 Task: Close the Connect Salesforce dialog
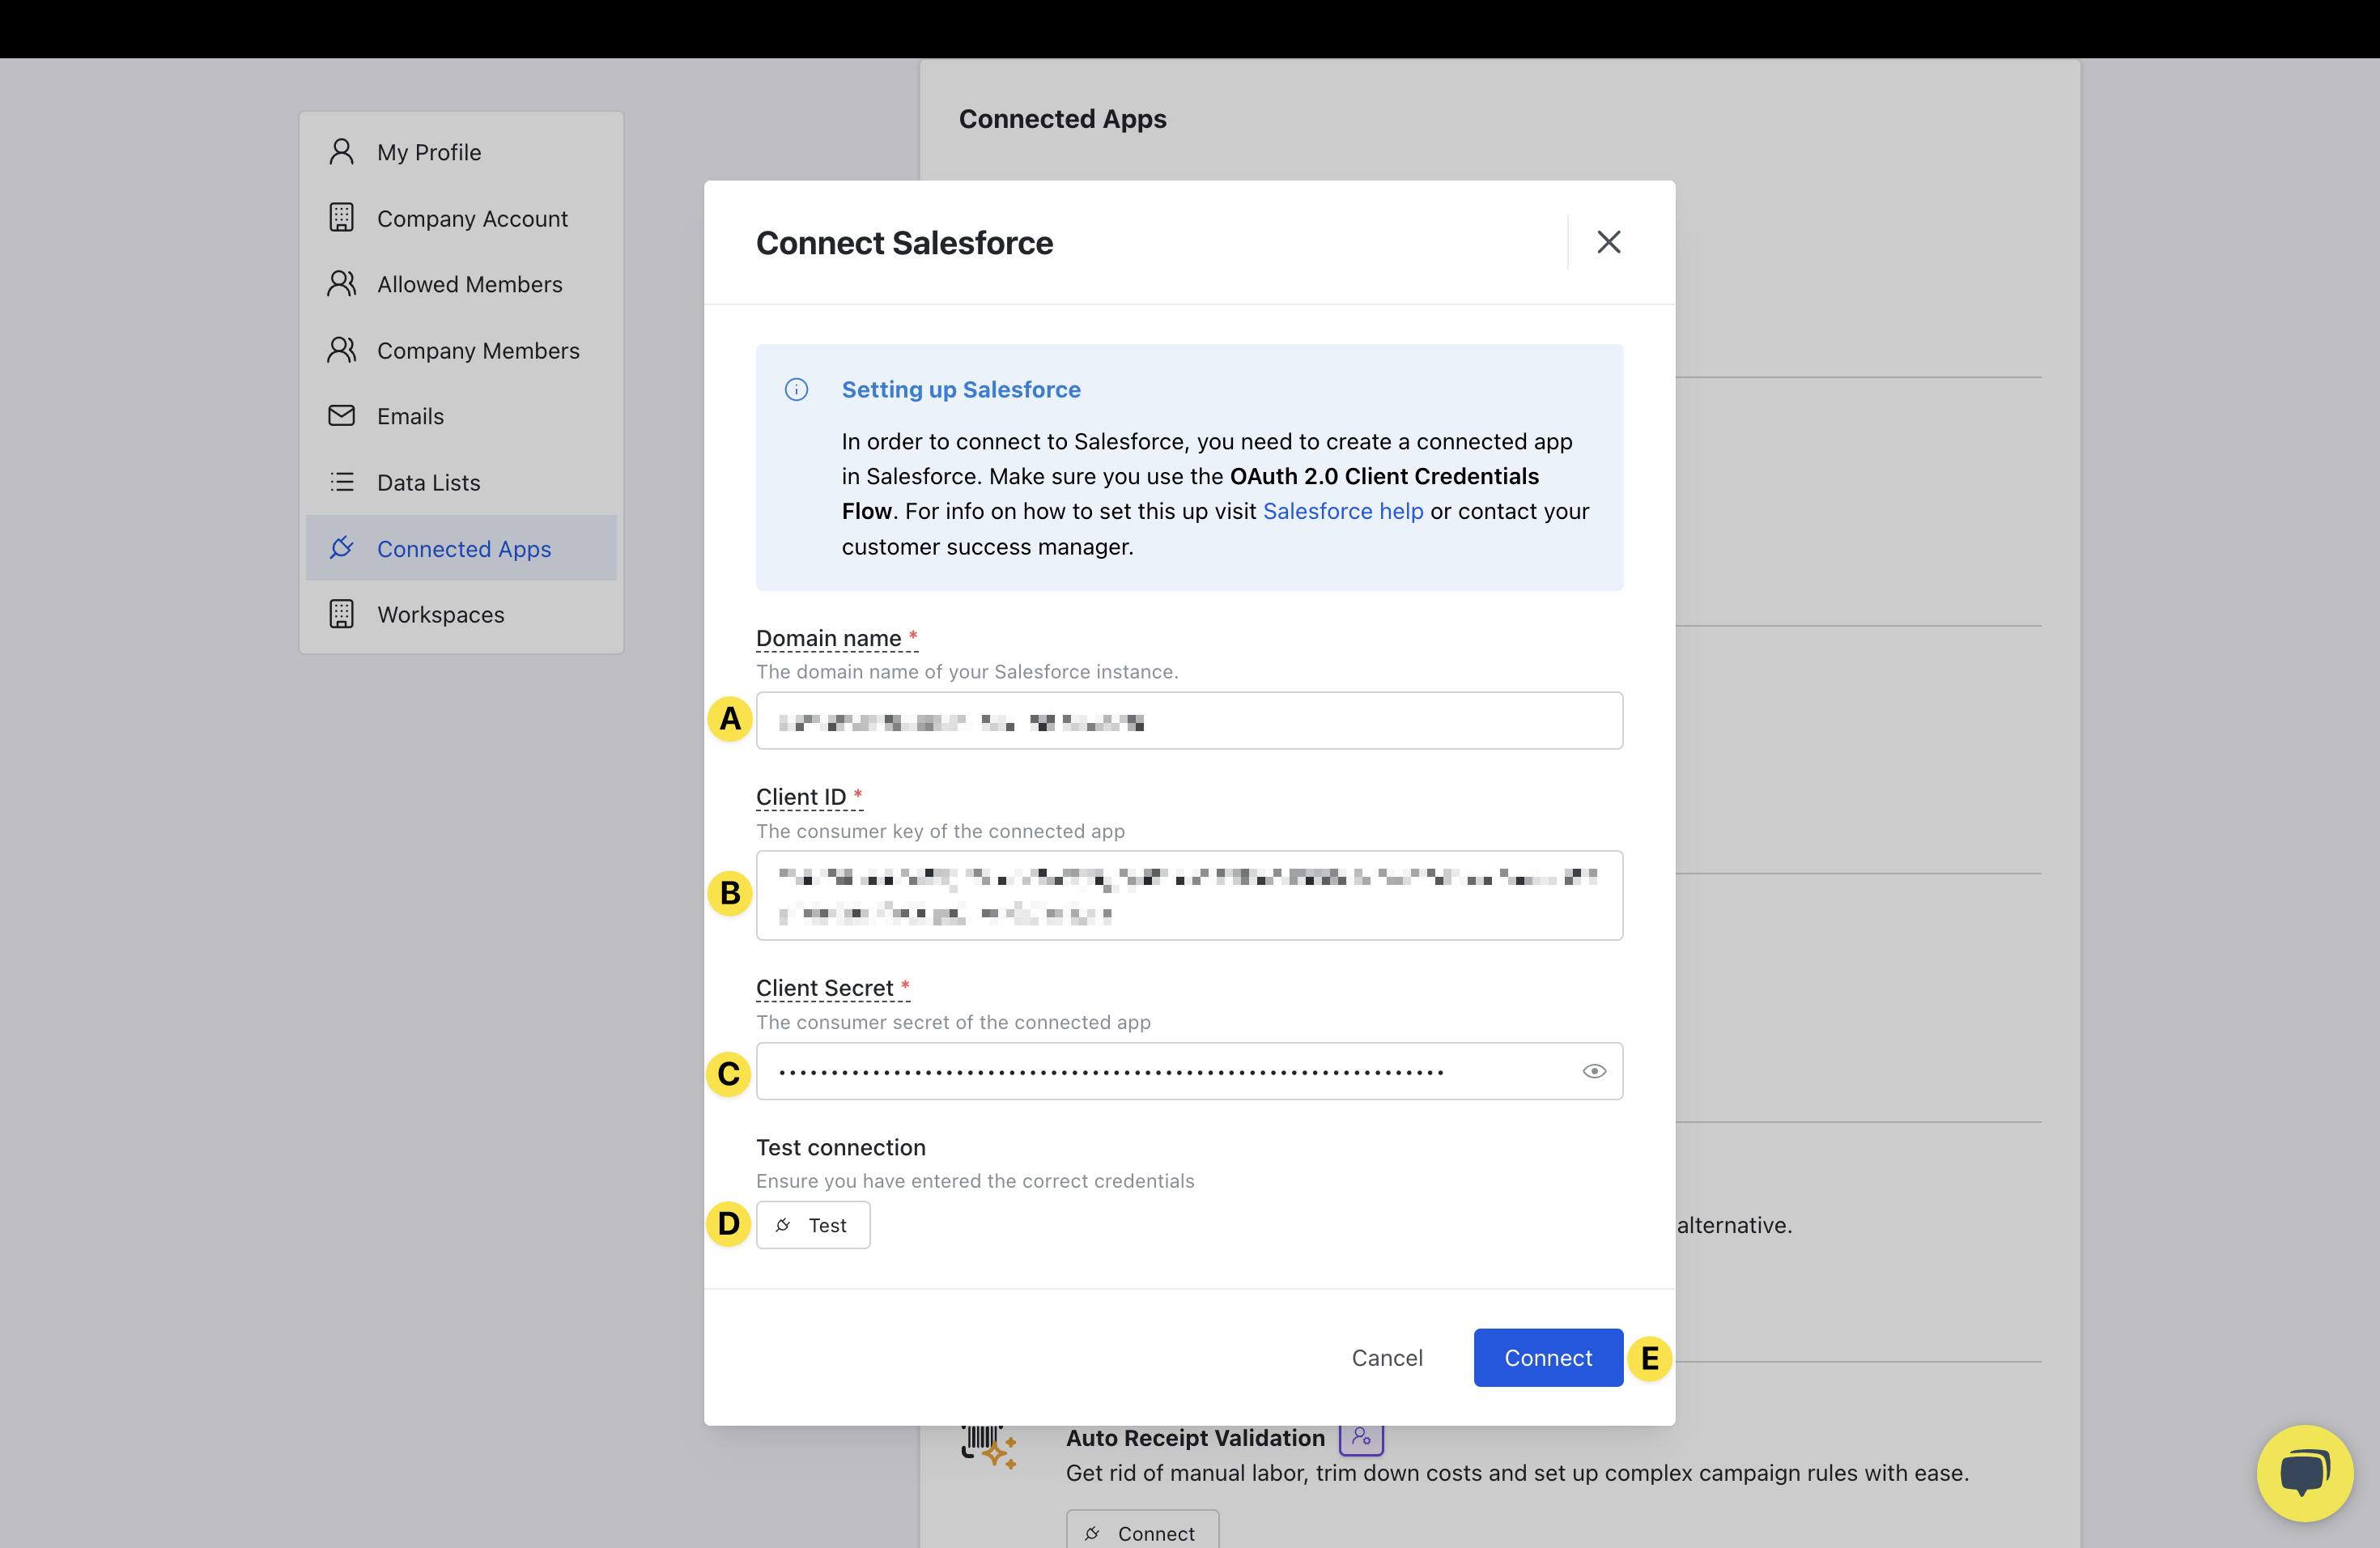[1608, 242]
